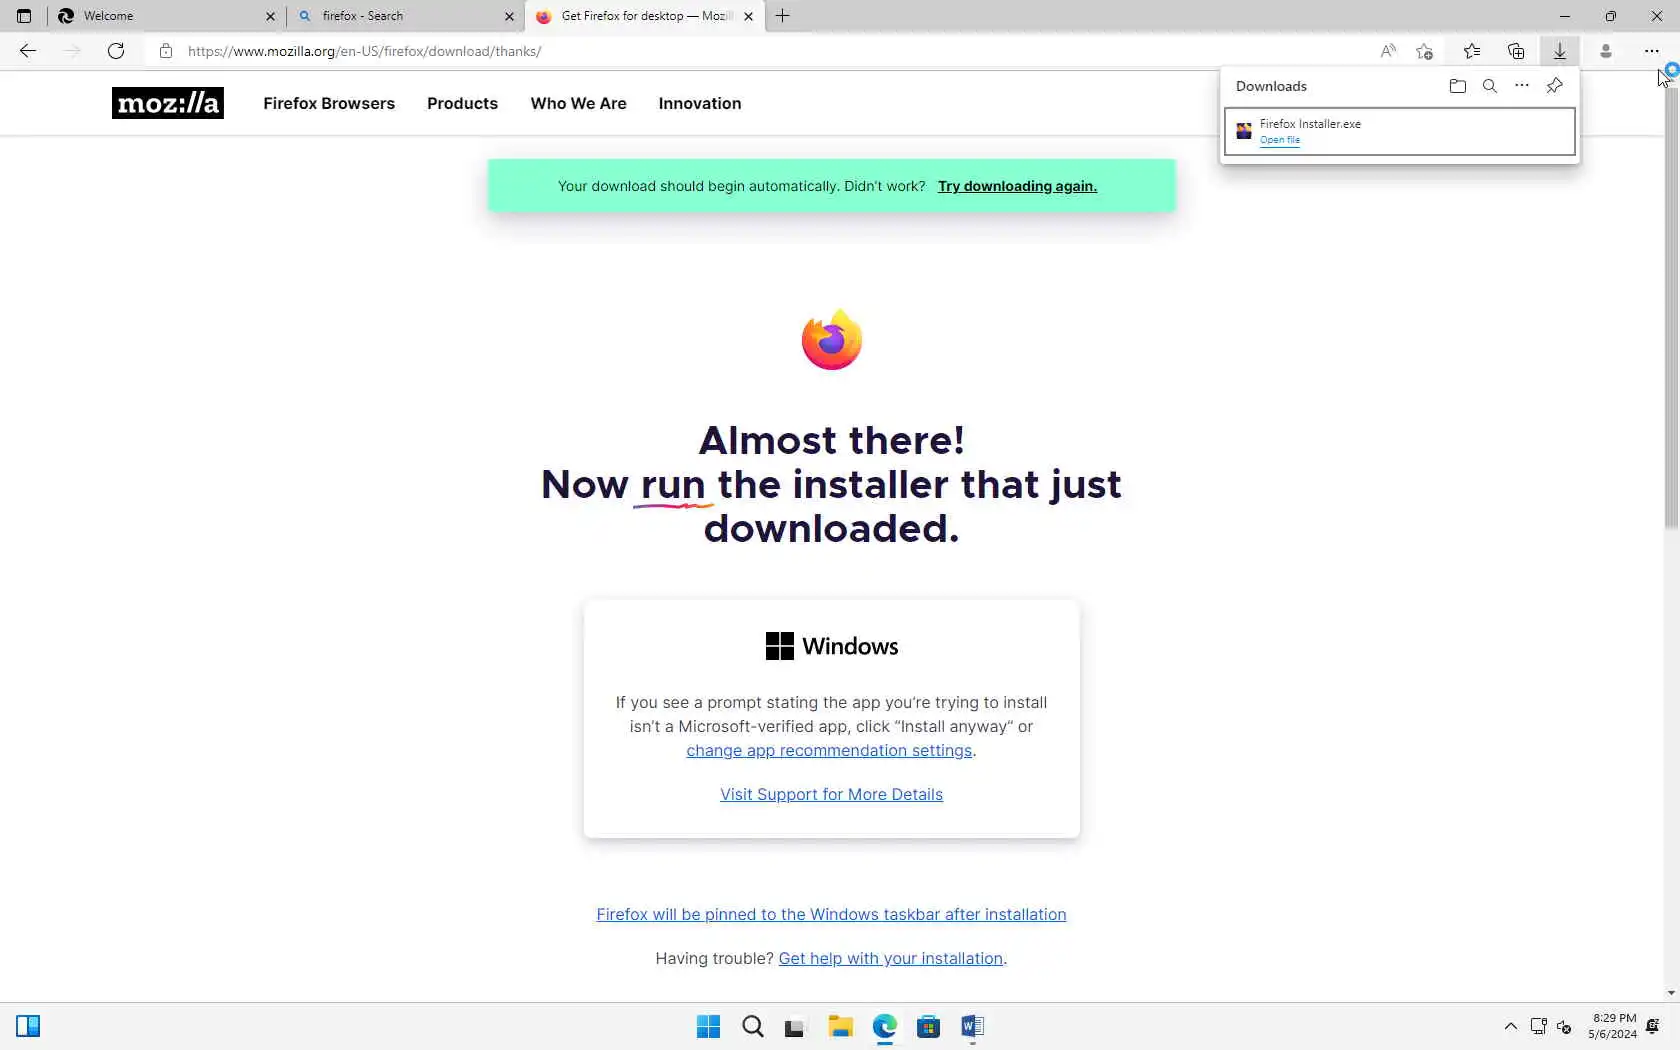Screen dimensions: 1680x1050
Task: Search downloads using the magnifier icon
Action: 1490,86
